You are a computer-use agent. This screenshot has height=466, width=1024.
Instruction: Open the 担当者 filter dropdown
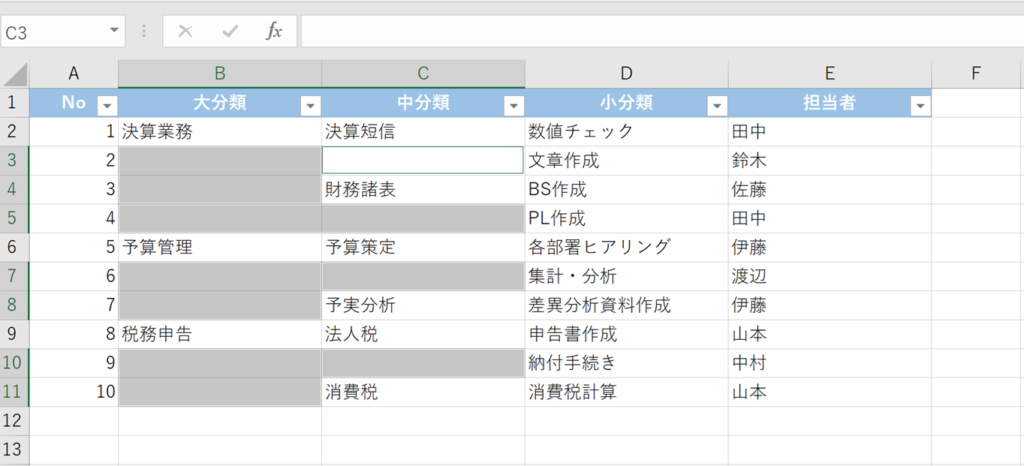[920, 105]
